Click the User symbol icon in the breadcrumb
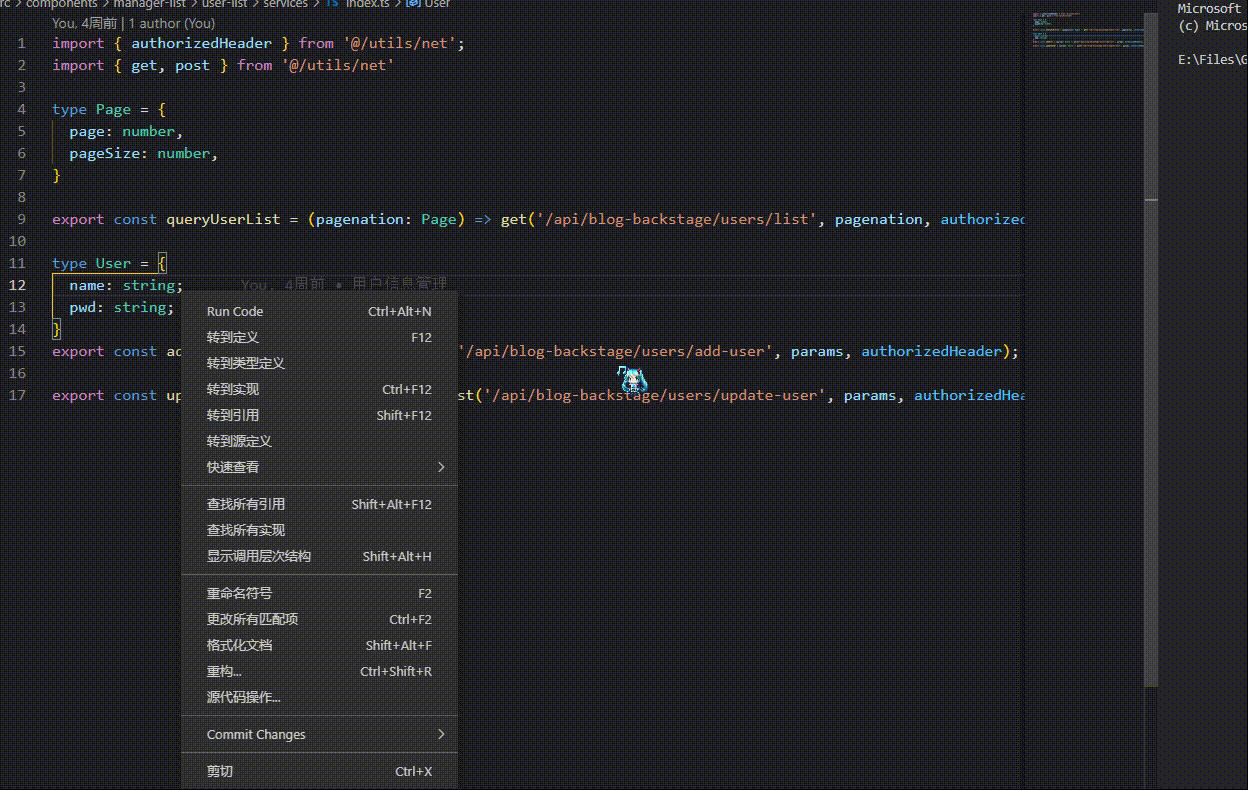Image resolution: width=1248 pixels, height=790 pixels. [x=410, y=4]
